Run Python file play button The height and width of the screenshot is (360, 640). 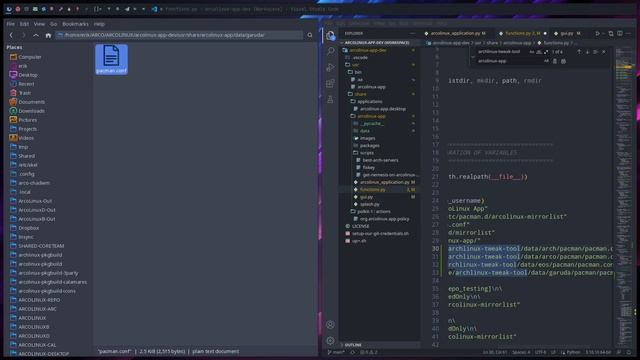tap(598, 33)
